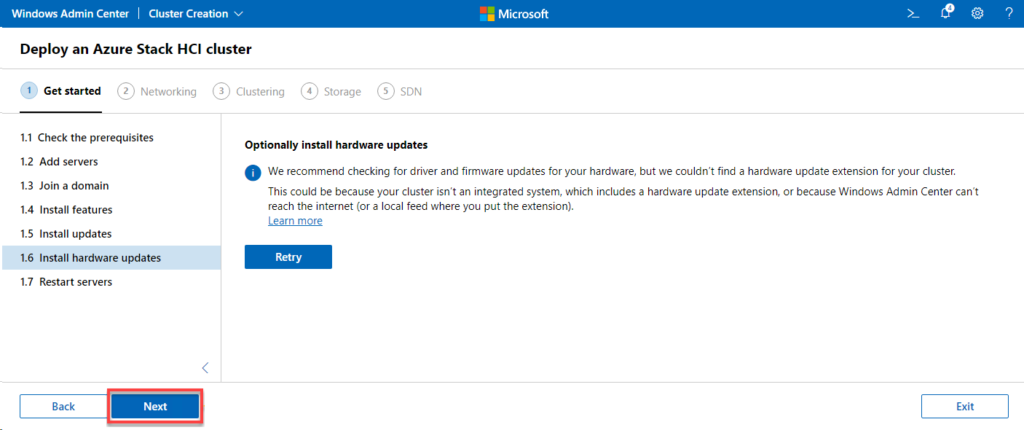The image size is (1024, 430).
Task: Switch to the Get started step
Action: coord(61,91)
